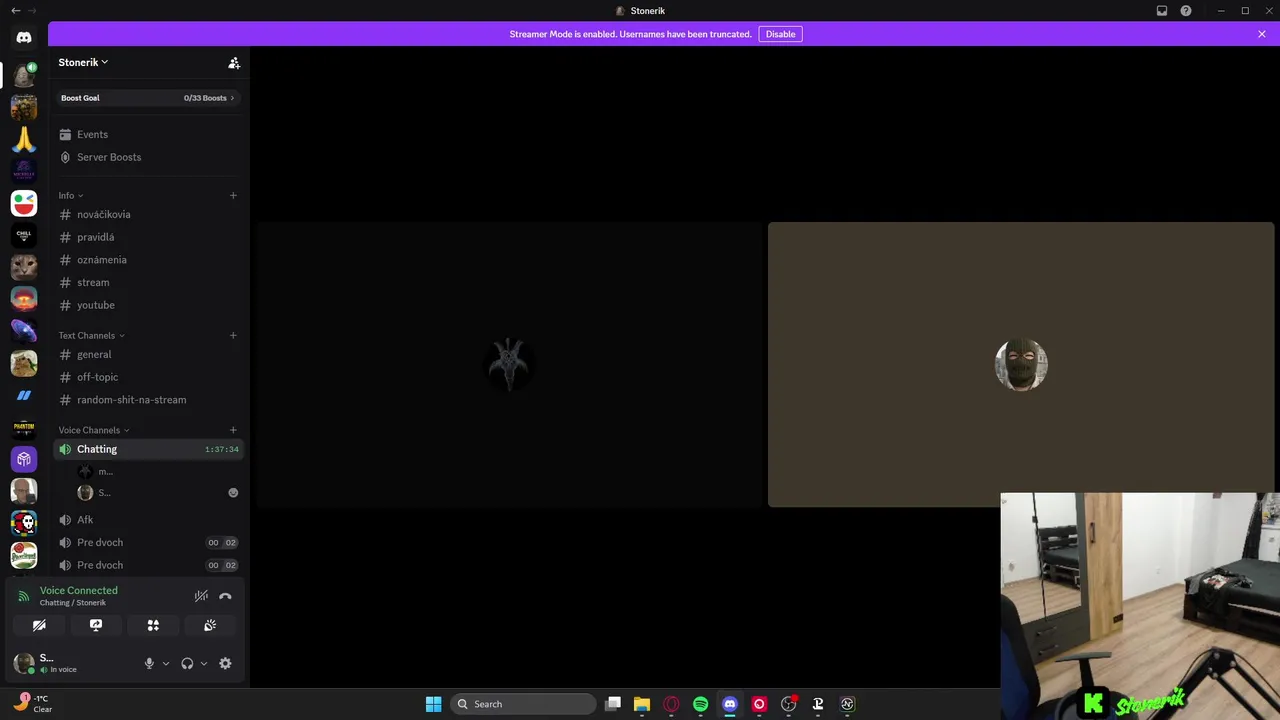Screen dimensions: 1280x720
Task: Open the Events item
Action: pos(148,134)
